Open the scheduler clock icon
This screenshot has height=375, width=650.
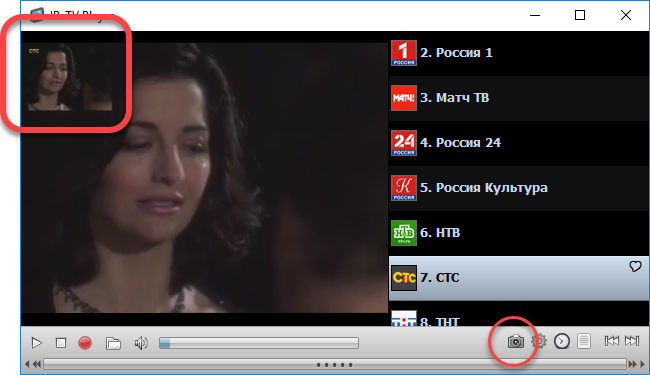pos(562,341)
